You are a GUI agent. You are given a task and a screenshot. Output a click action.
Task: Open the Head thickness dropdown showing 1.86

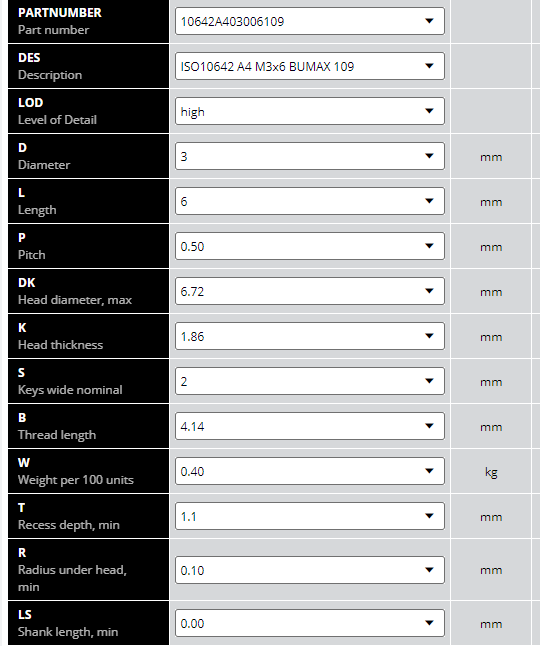tap(310, 336)
